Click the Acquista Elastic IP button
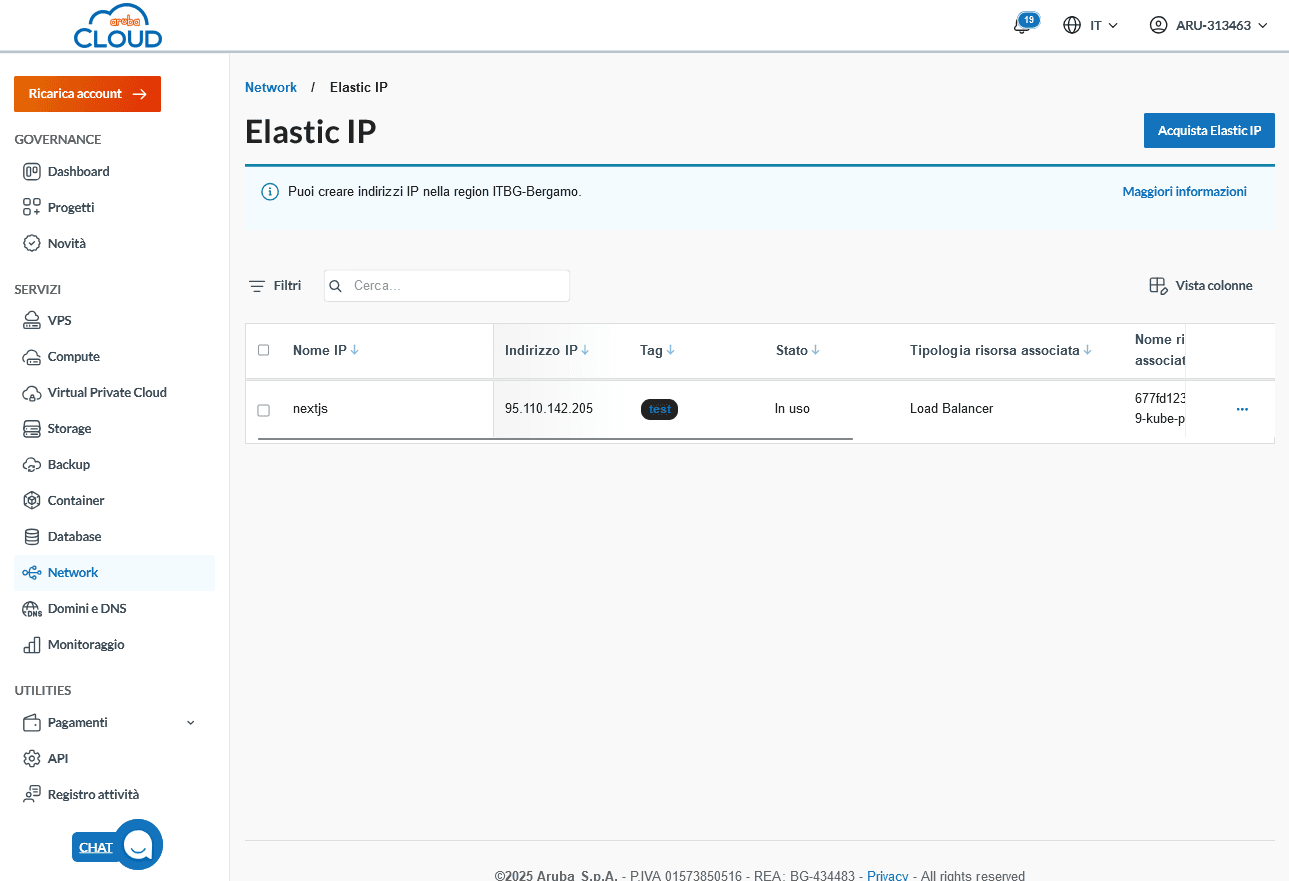Image resolution: width=1289 pixels, height=881 pixels. pyautogui.click(x=1208, y=131)
